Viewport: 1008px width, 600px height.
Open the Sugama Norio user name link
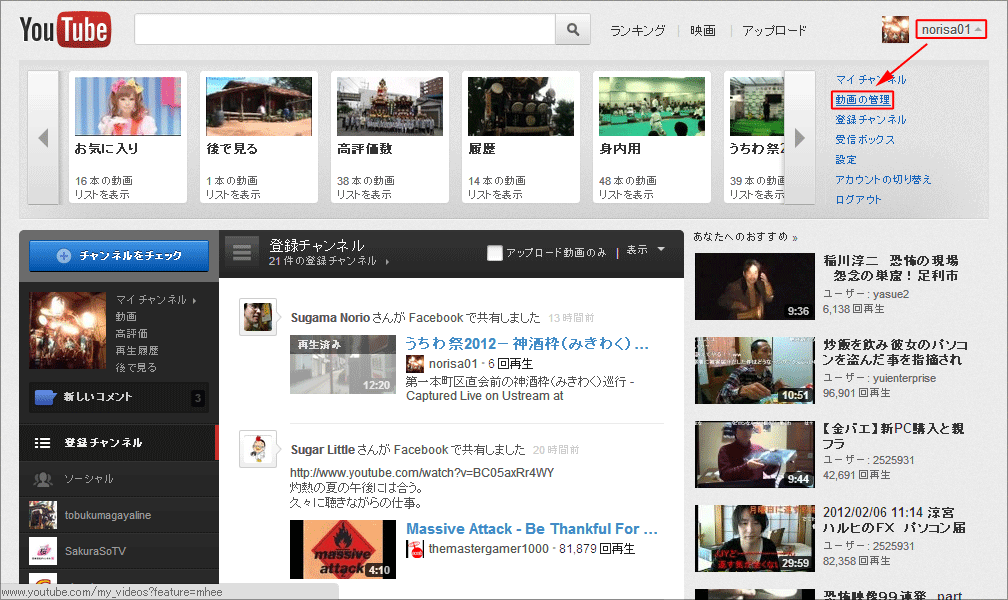coord(330,318)
